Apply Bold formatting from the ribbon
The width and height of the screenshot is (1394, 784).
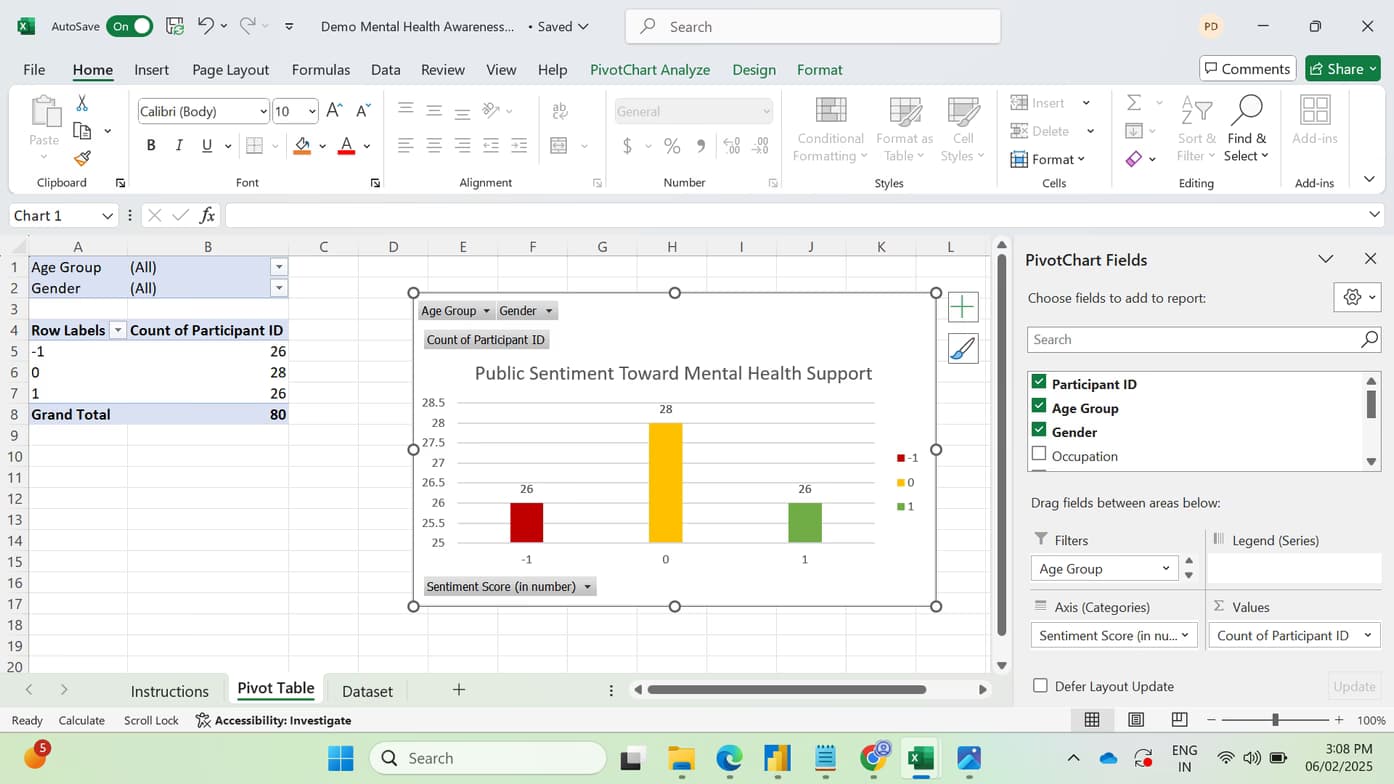coord(151,146)
